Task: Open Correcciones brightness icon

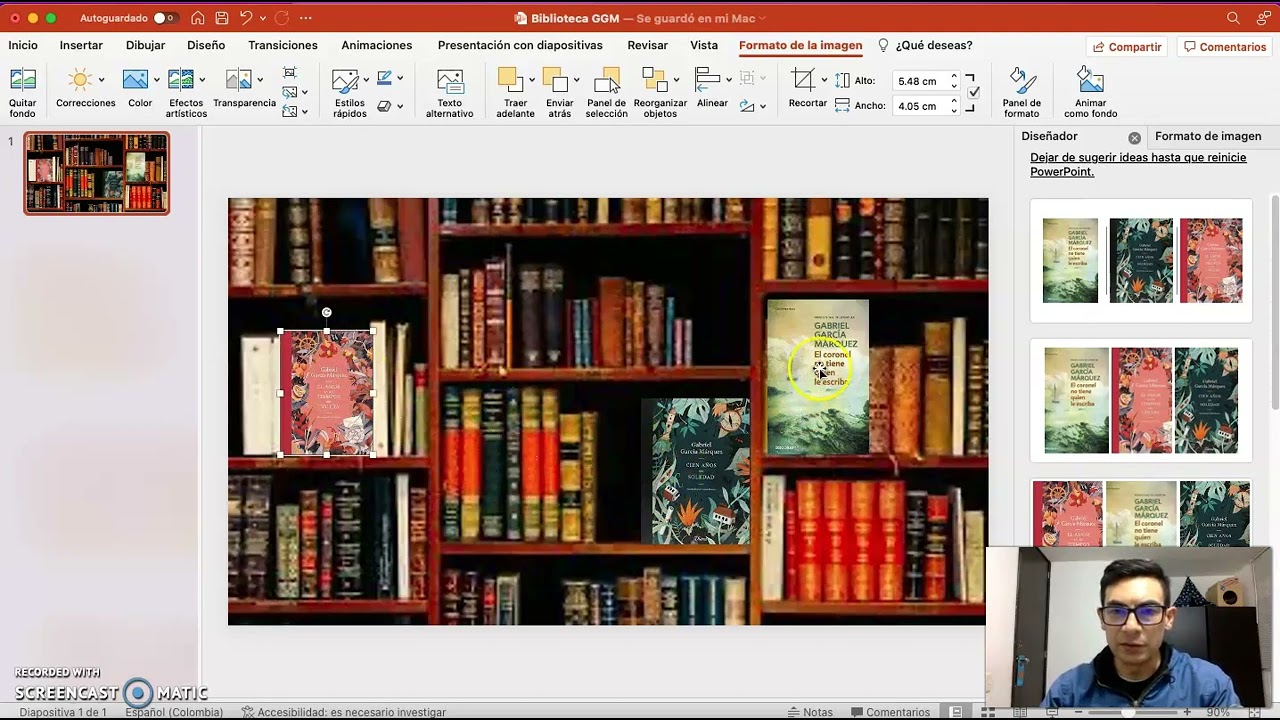Action: pos(80,80)
